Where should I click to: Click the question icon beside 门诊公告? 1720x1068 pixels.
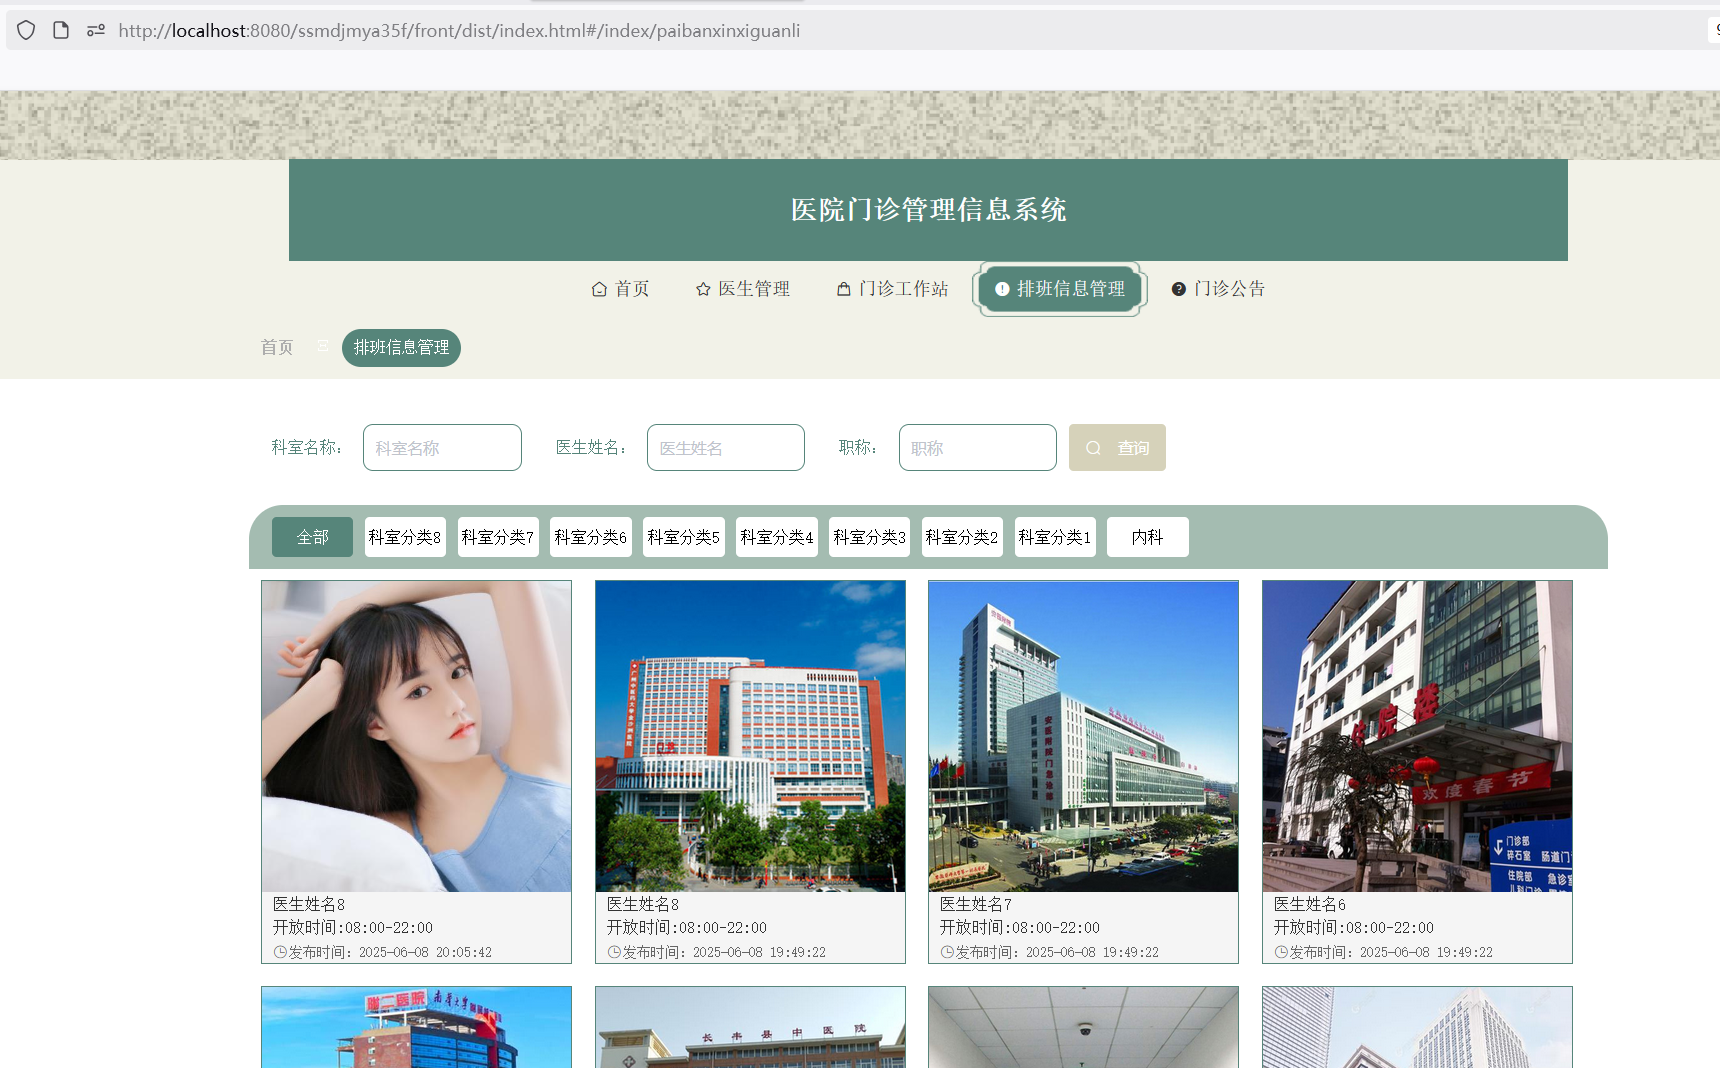pos(1179,289)
